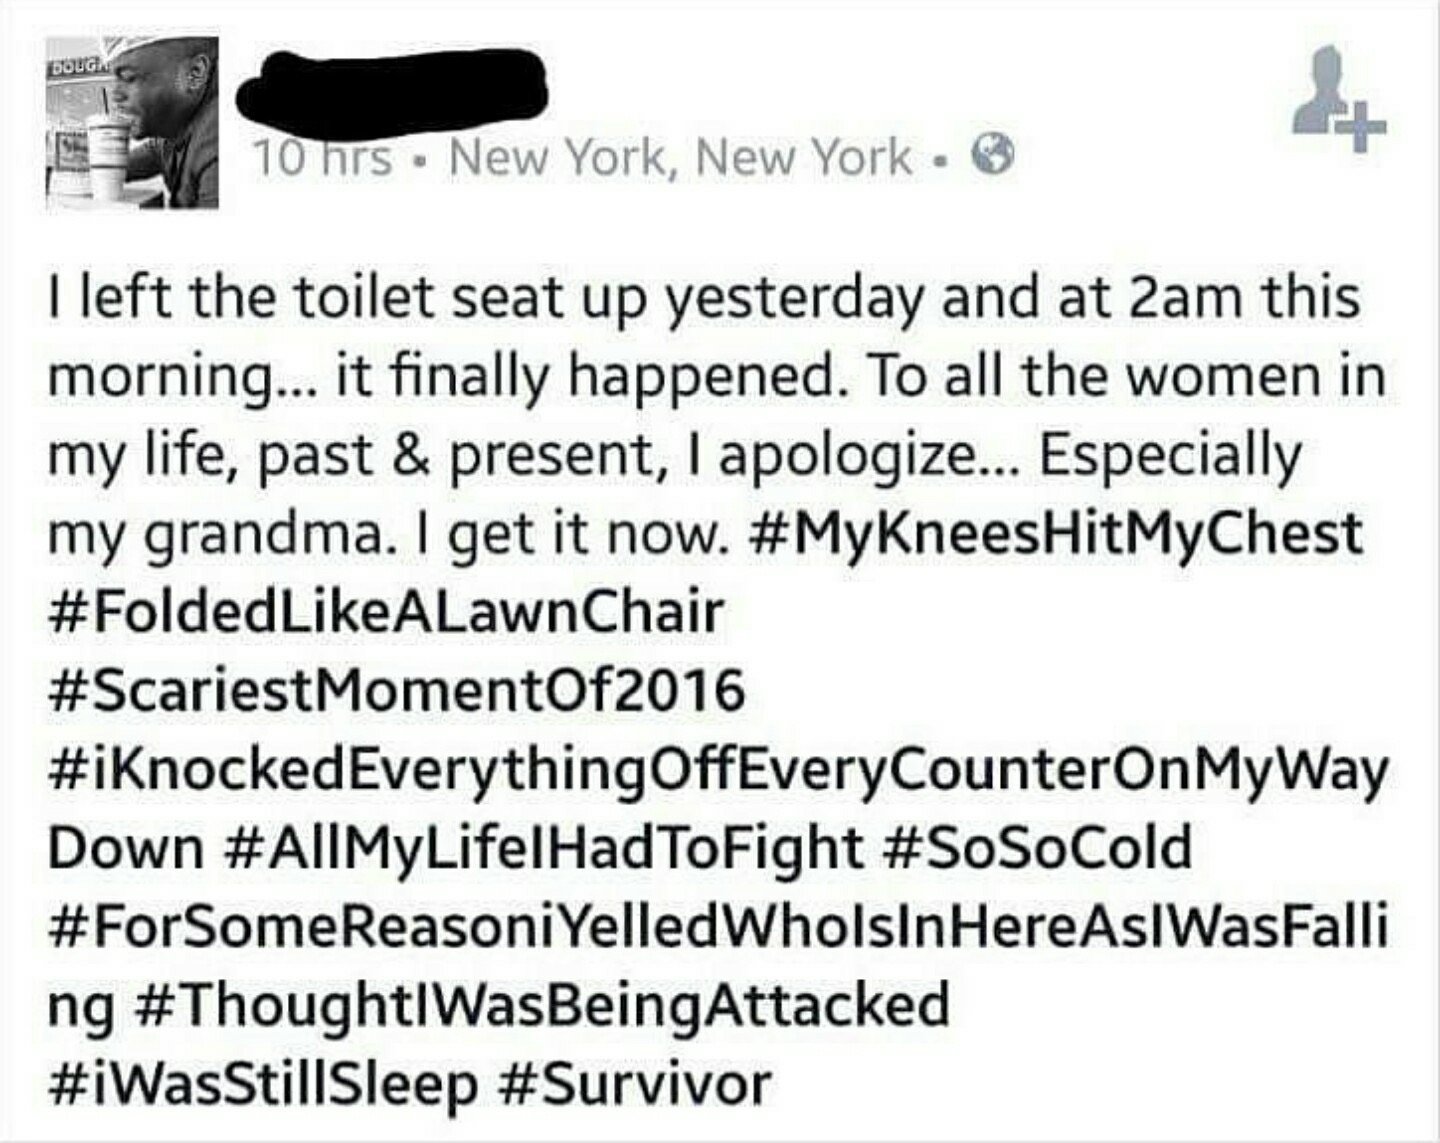Open the #ScariestMomentOf2016 hashtag

pyautogui.click(x=396, y=689)
